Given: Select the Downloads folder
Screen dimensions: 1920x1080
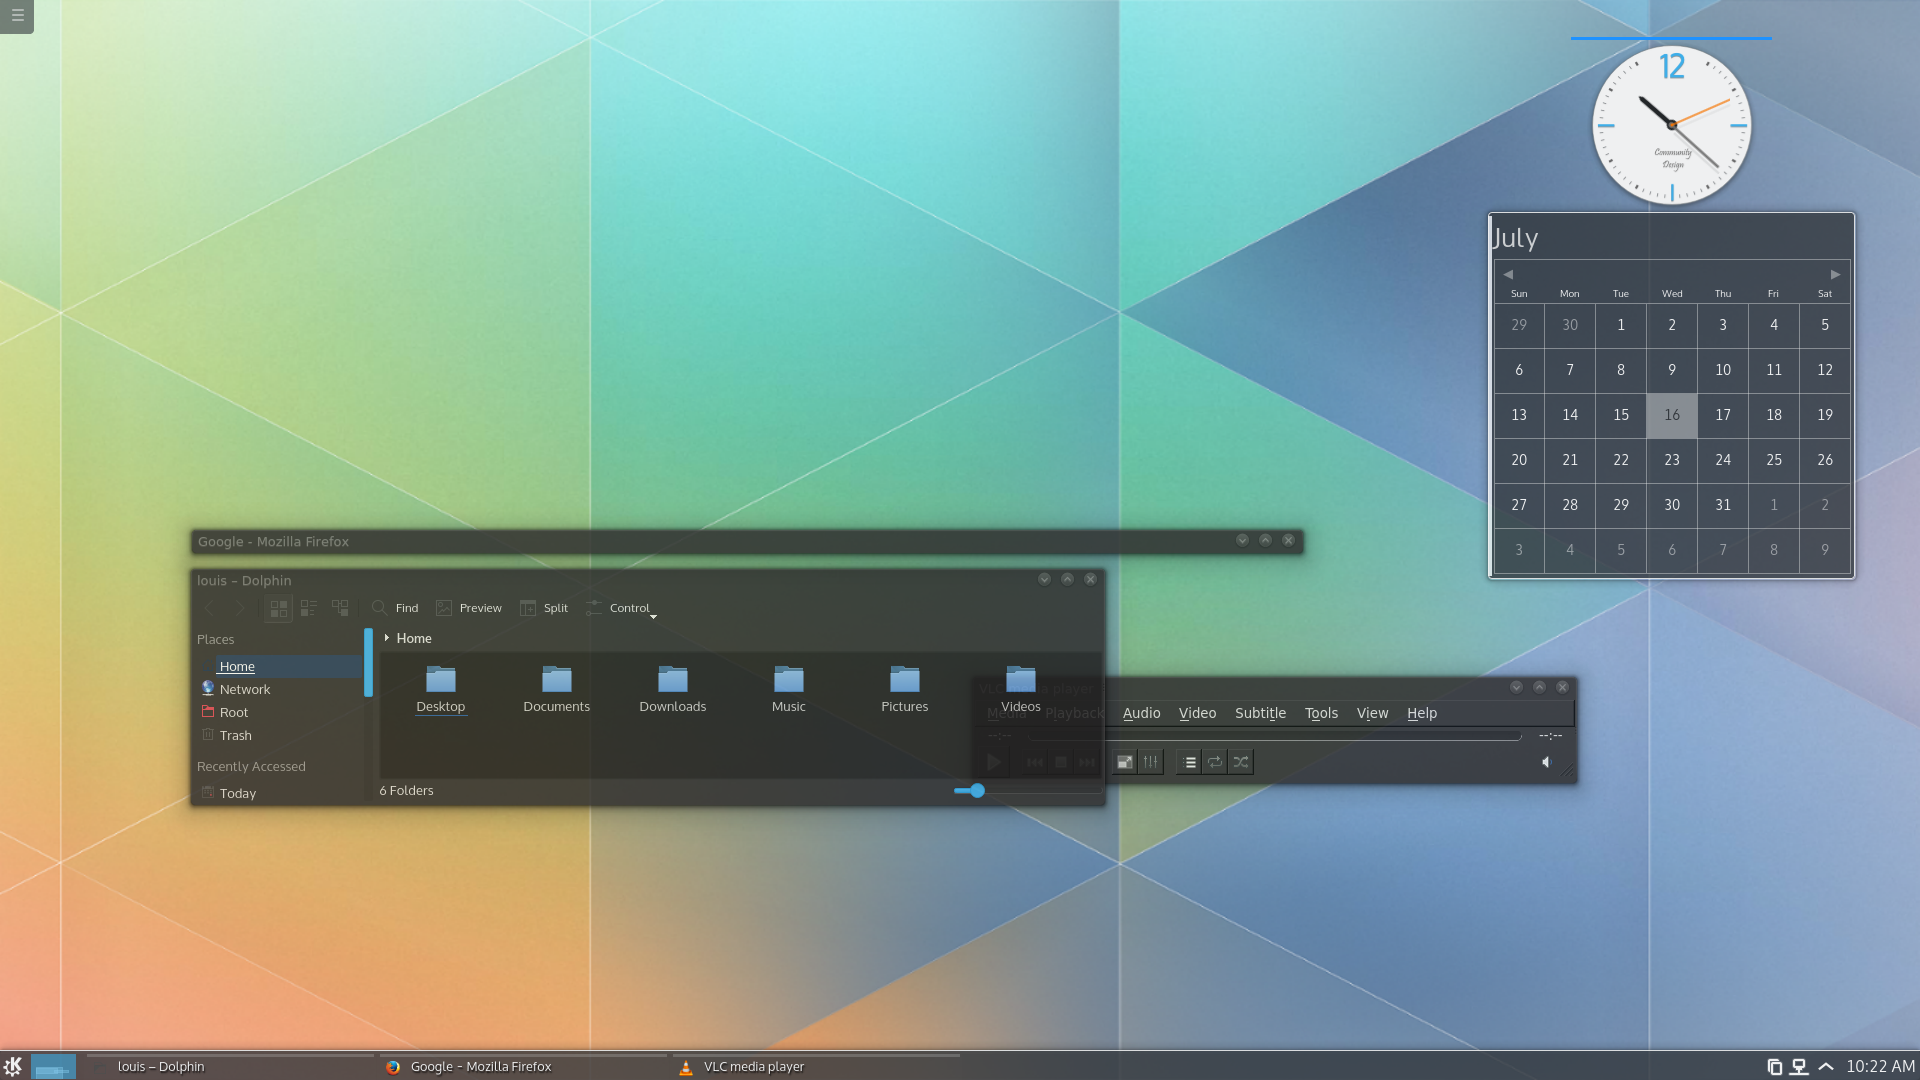Looking at the screenshot, I should coord(673,689).
